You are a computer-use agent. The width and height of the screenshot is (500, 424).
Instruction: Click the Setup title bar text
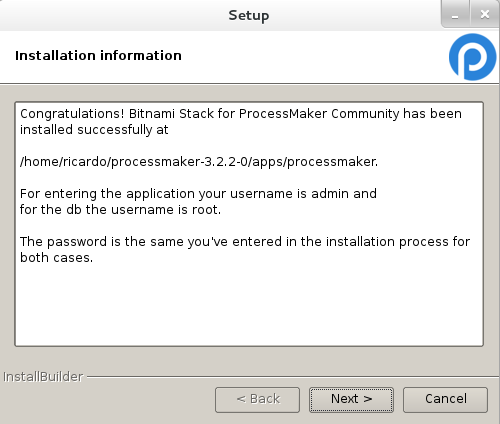249,16
